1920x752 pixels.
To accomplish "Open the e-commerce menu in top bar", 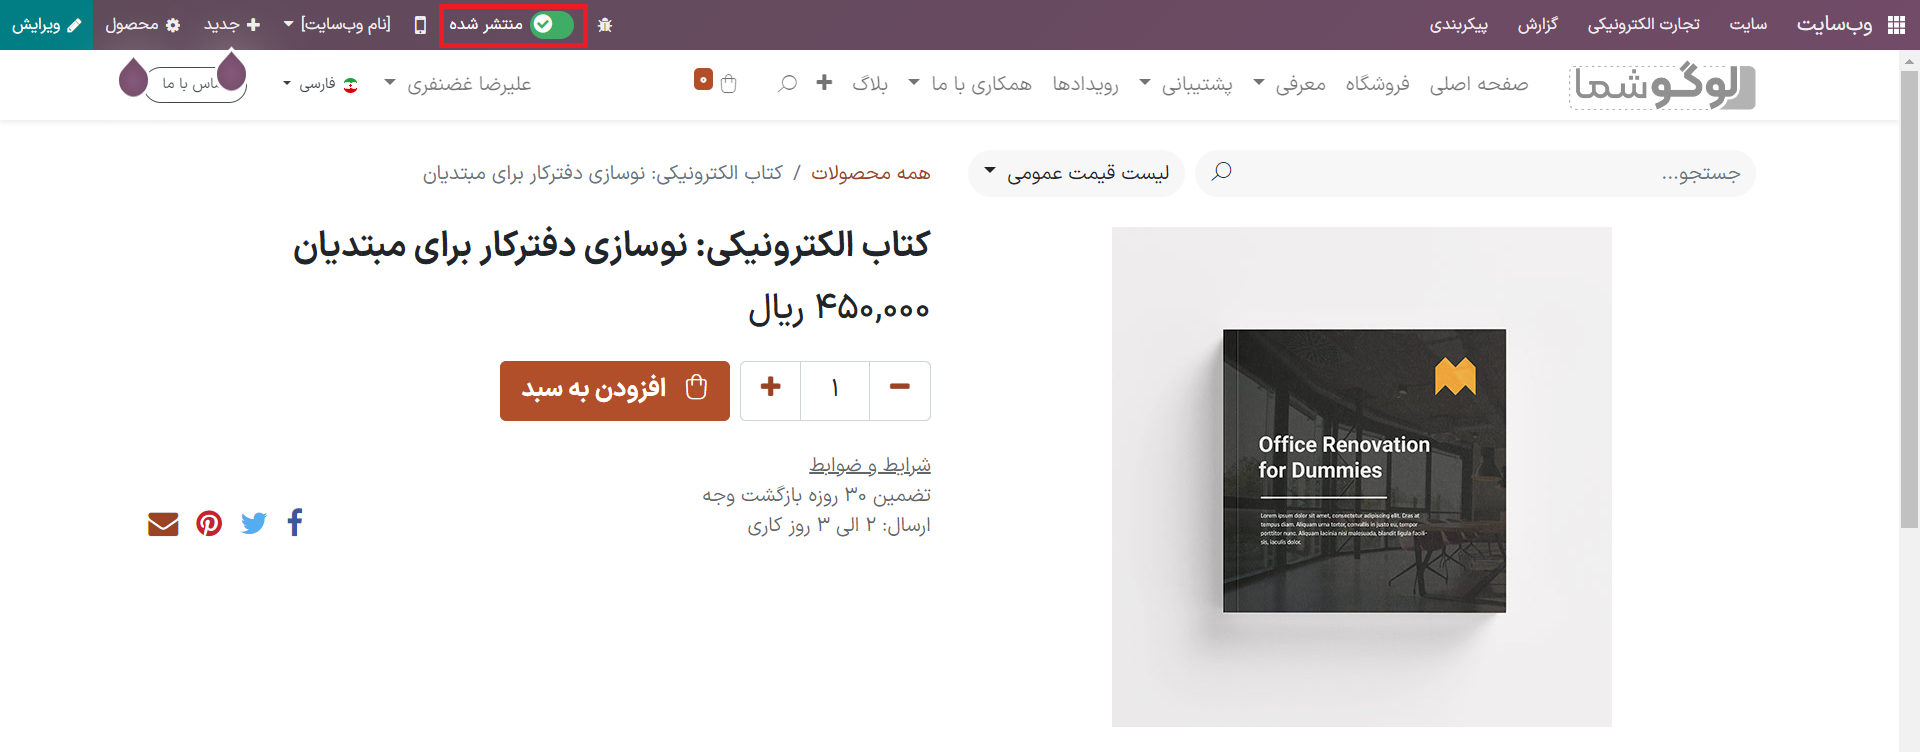I will click(1643, 25).
